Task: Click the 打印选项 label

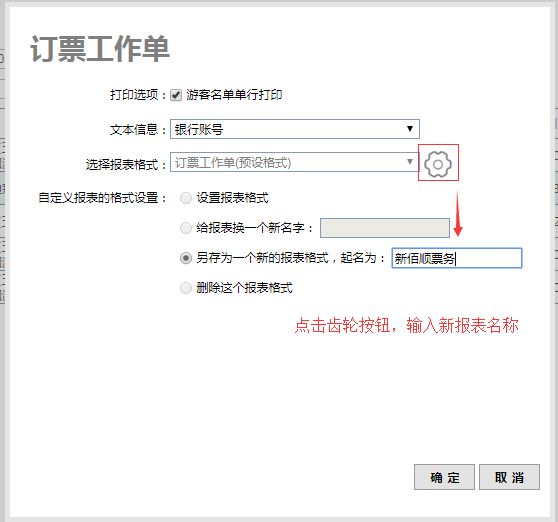Action: click(134, 95)
